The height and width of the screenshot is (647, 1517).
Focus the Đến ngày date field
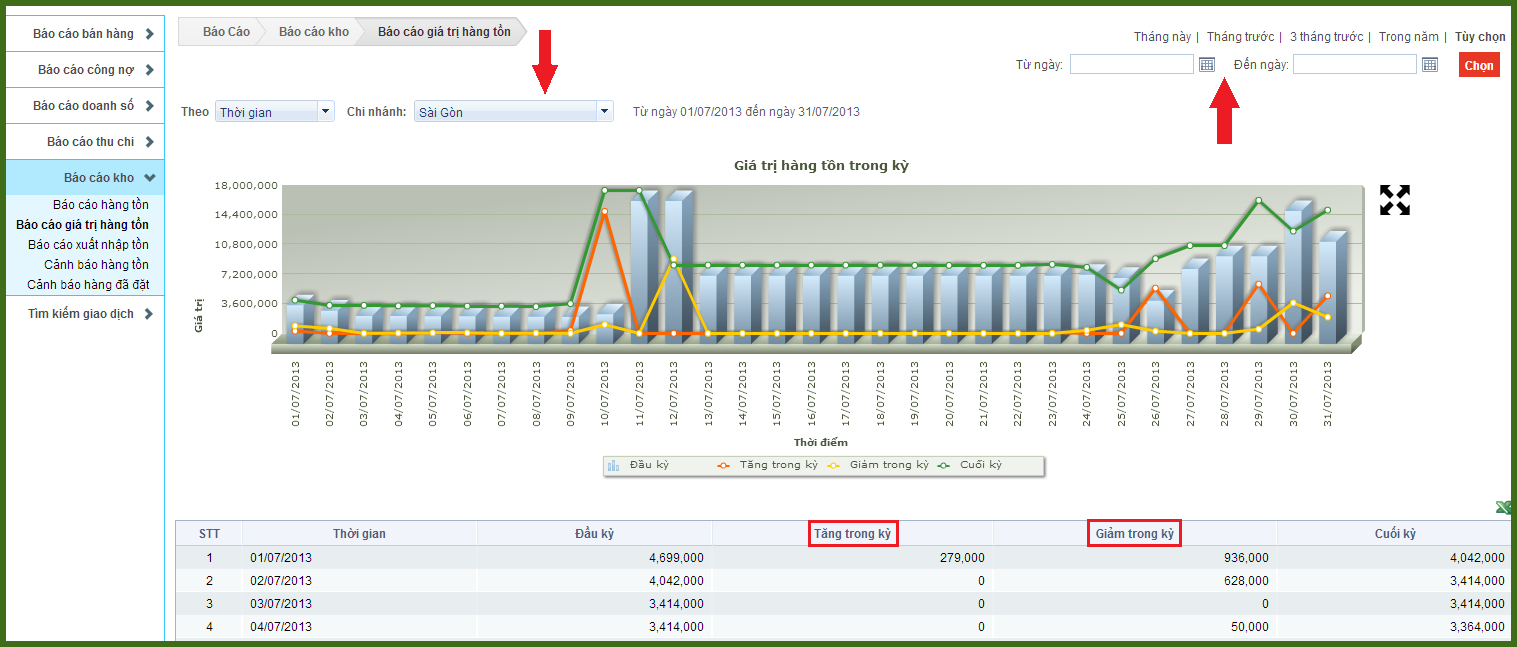tap(1355, 64)
